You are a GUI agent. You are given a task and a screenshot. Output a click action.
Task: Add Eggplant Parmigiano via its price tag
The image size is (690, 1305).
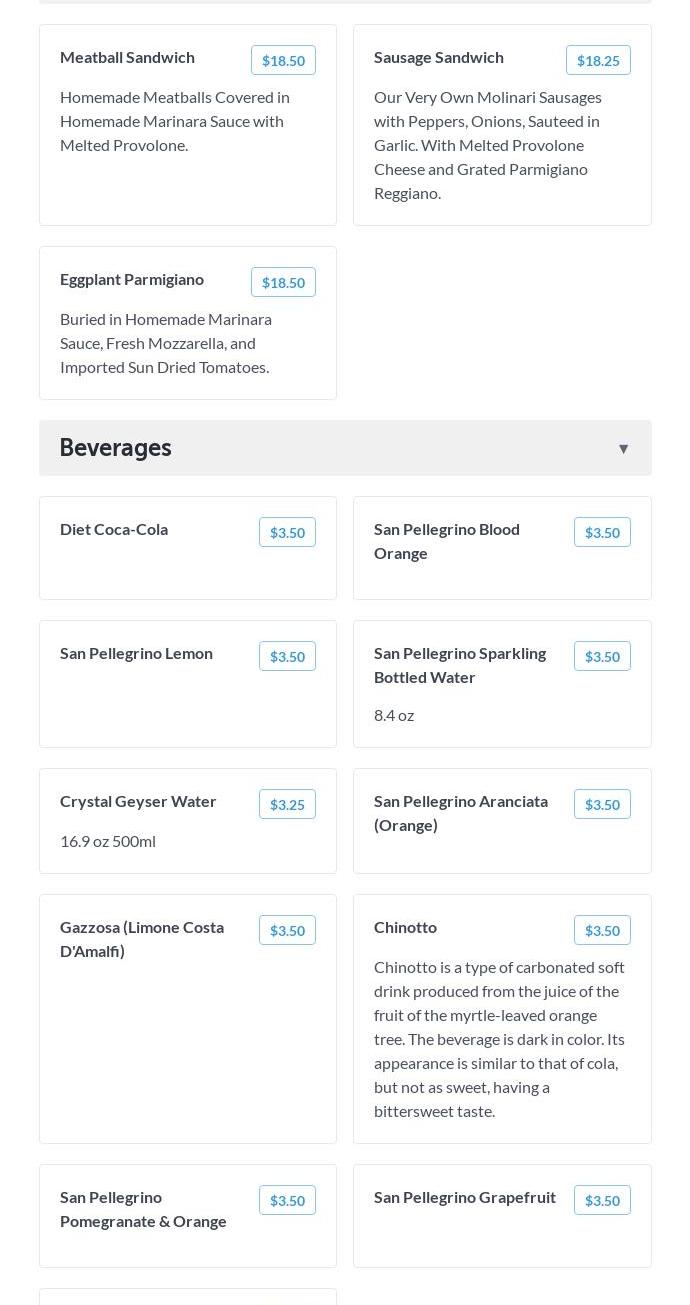pos(283,282)
